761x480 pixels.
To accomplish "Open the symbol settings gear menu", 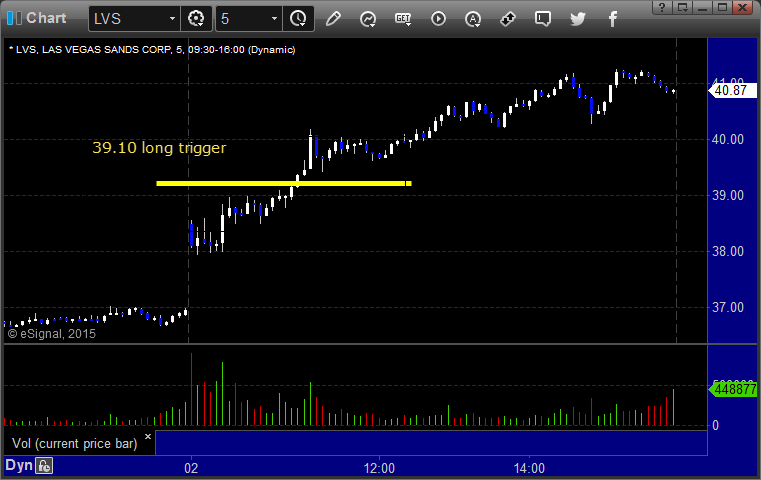I will coord(196,19).
